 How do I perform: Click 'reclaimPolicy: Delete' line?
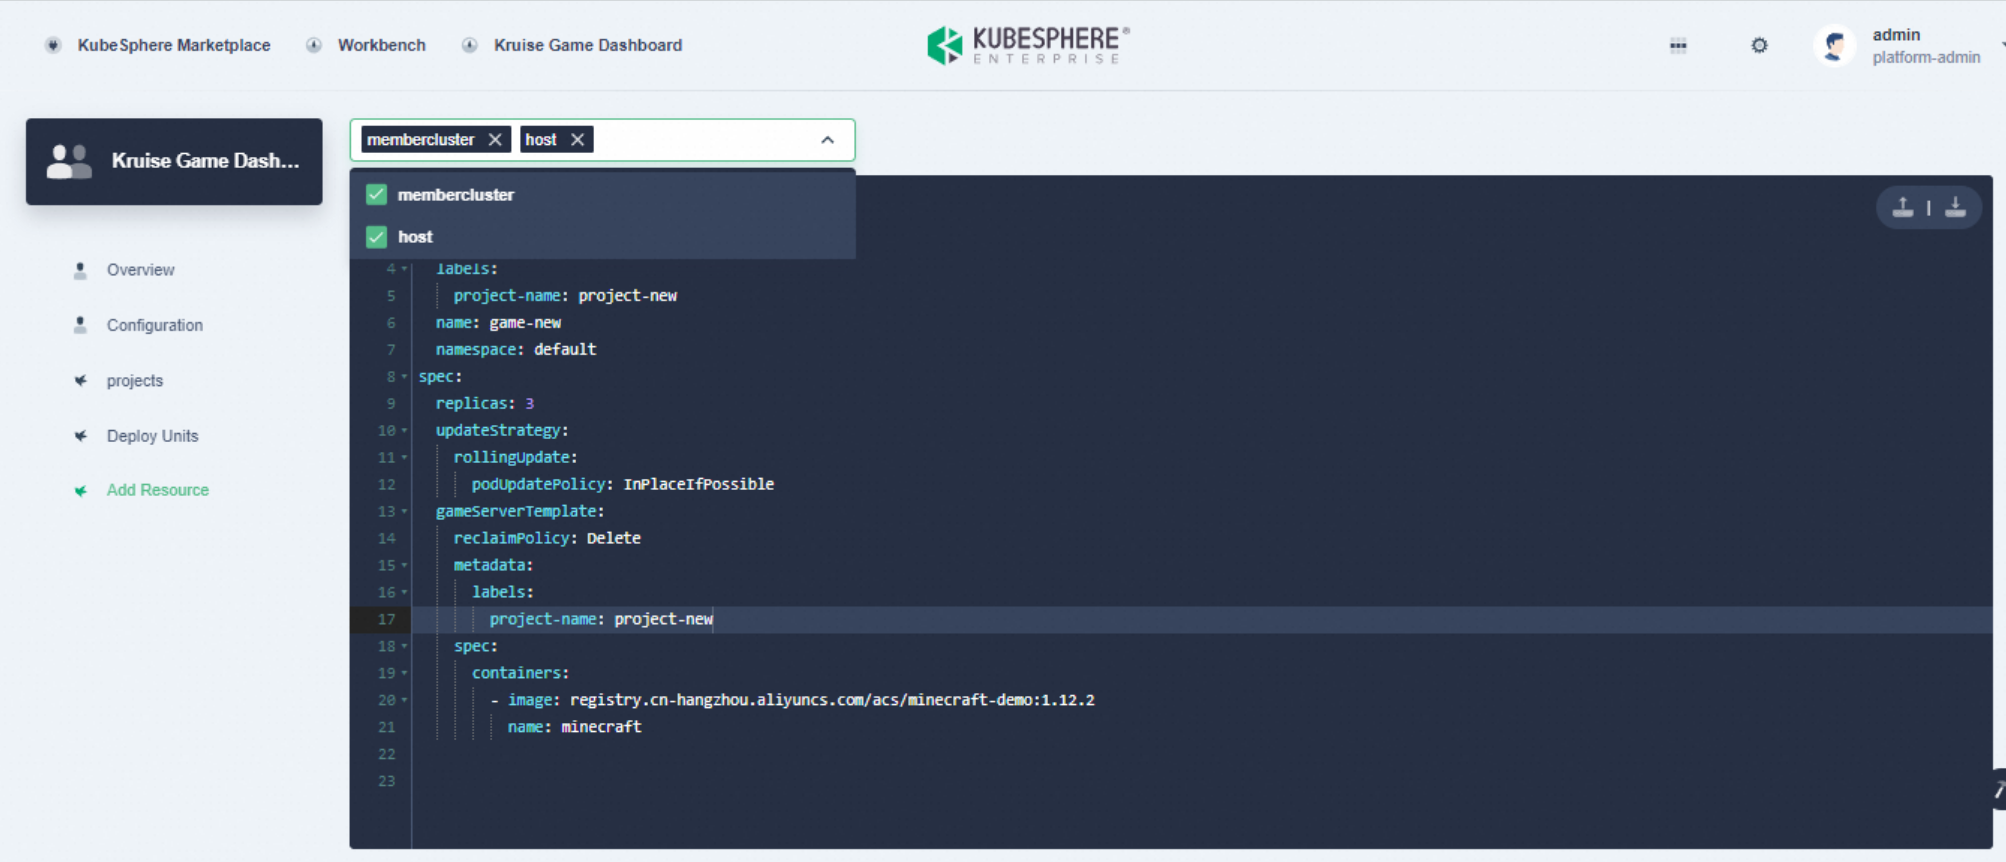click(547, 538)
